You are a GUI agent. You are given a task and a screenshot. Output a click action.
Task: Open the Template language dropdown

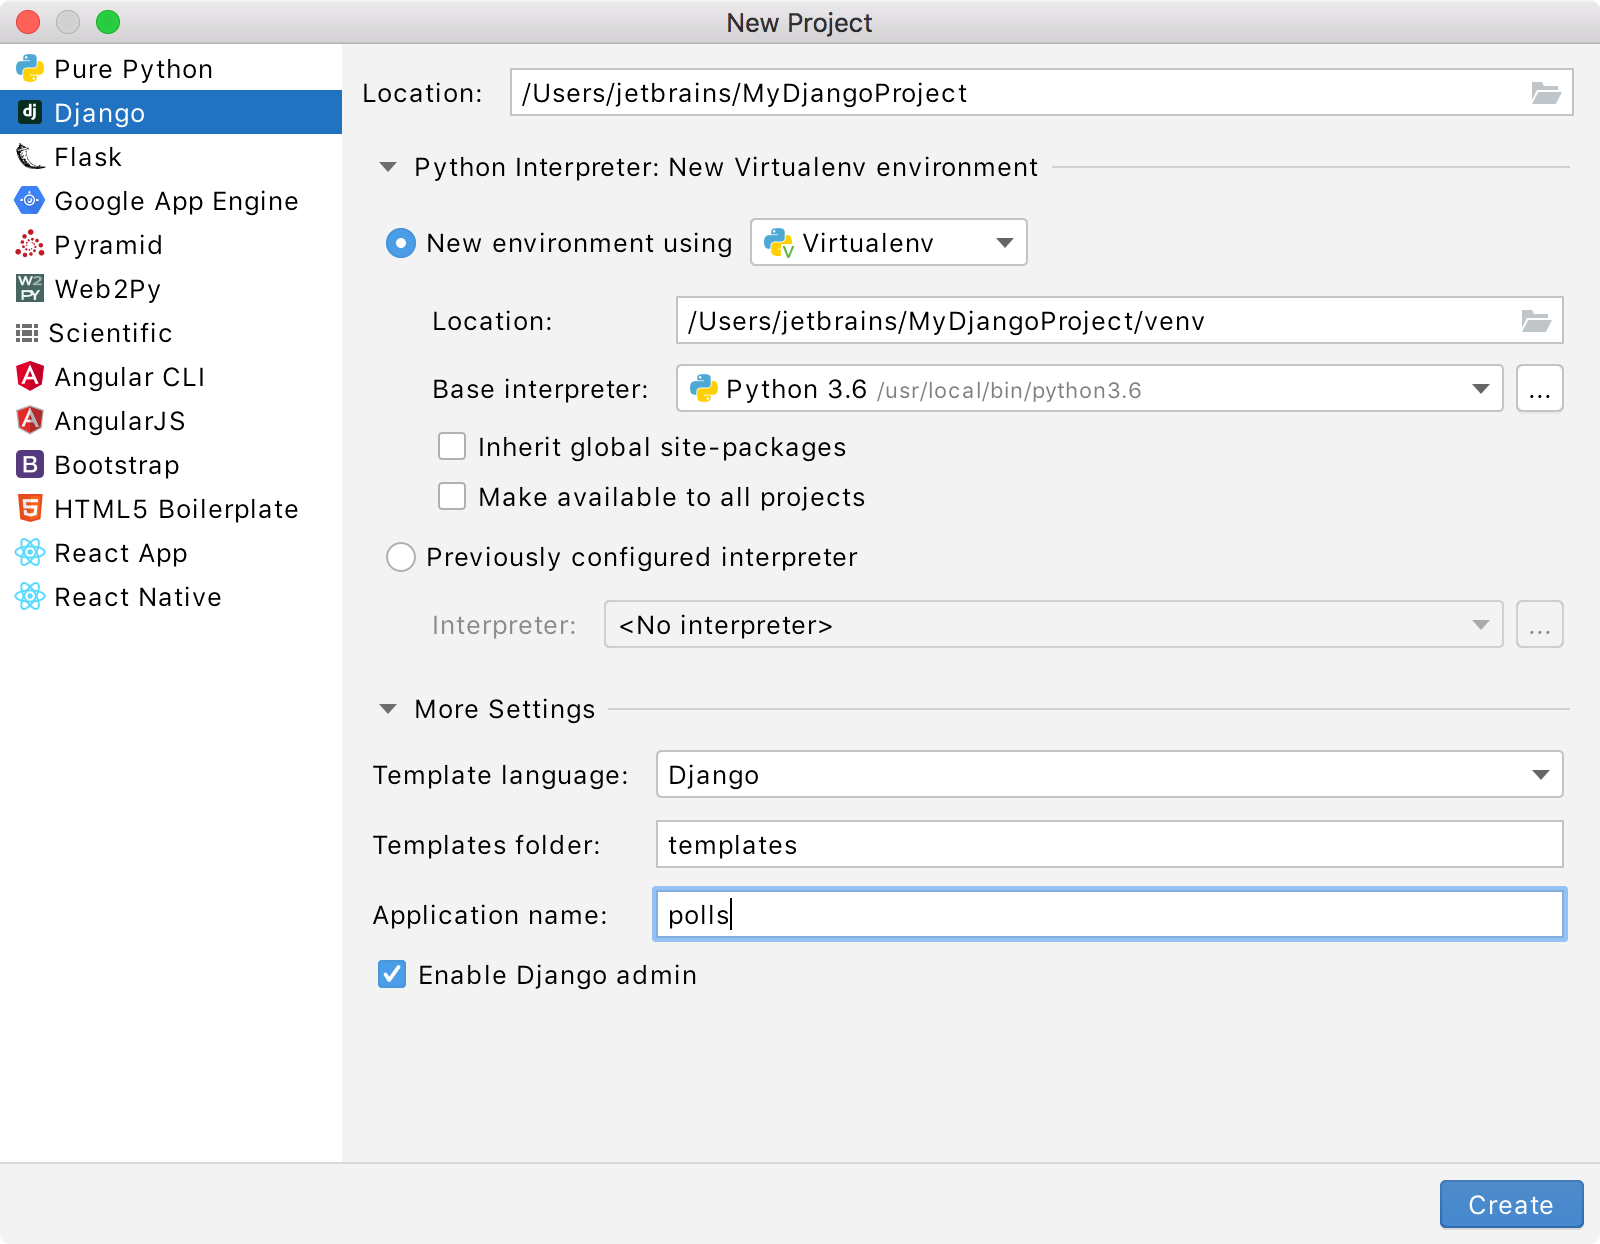pyautogui.click(x=1540, y=774)
